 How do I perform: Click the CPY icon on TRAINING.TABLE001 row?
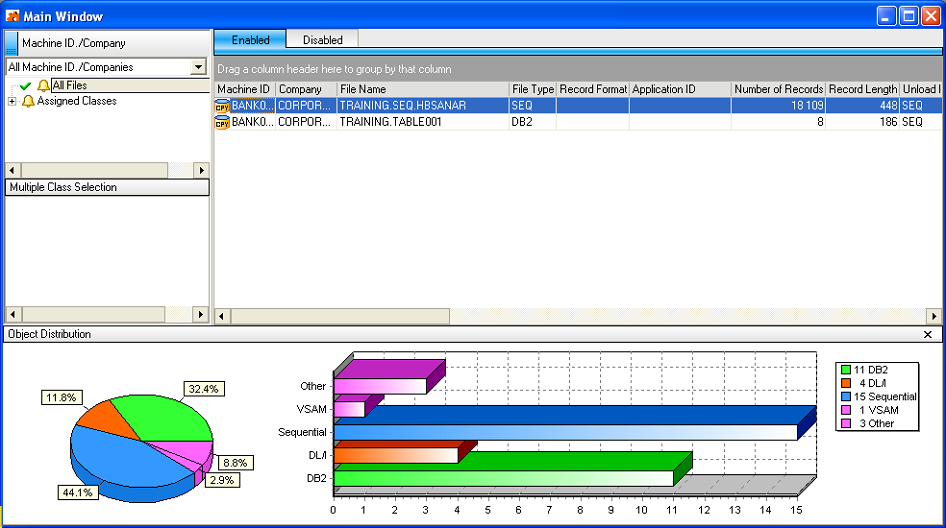[222, 122]
